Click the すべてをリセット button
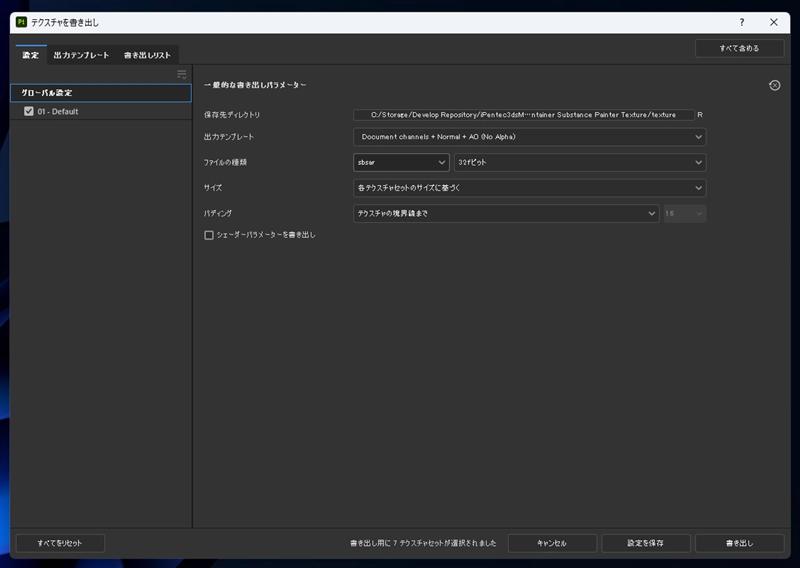The image size is (800, 568). tap(60, 543)
